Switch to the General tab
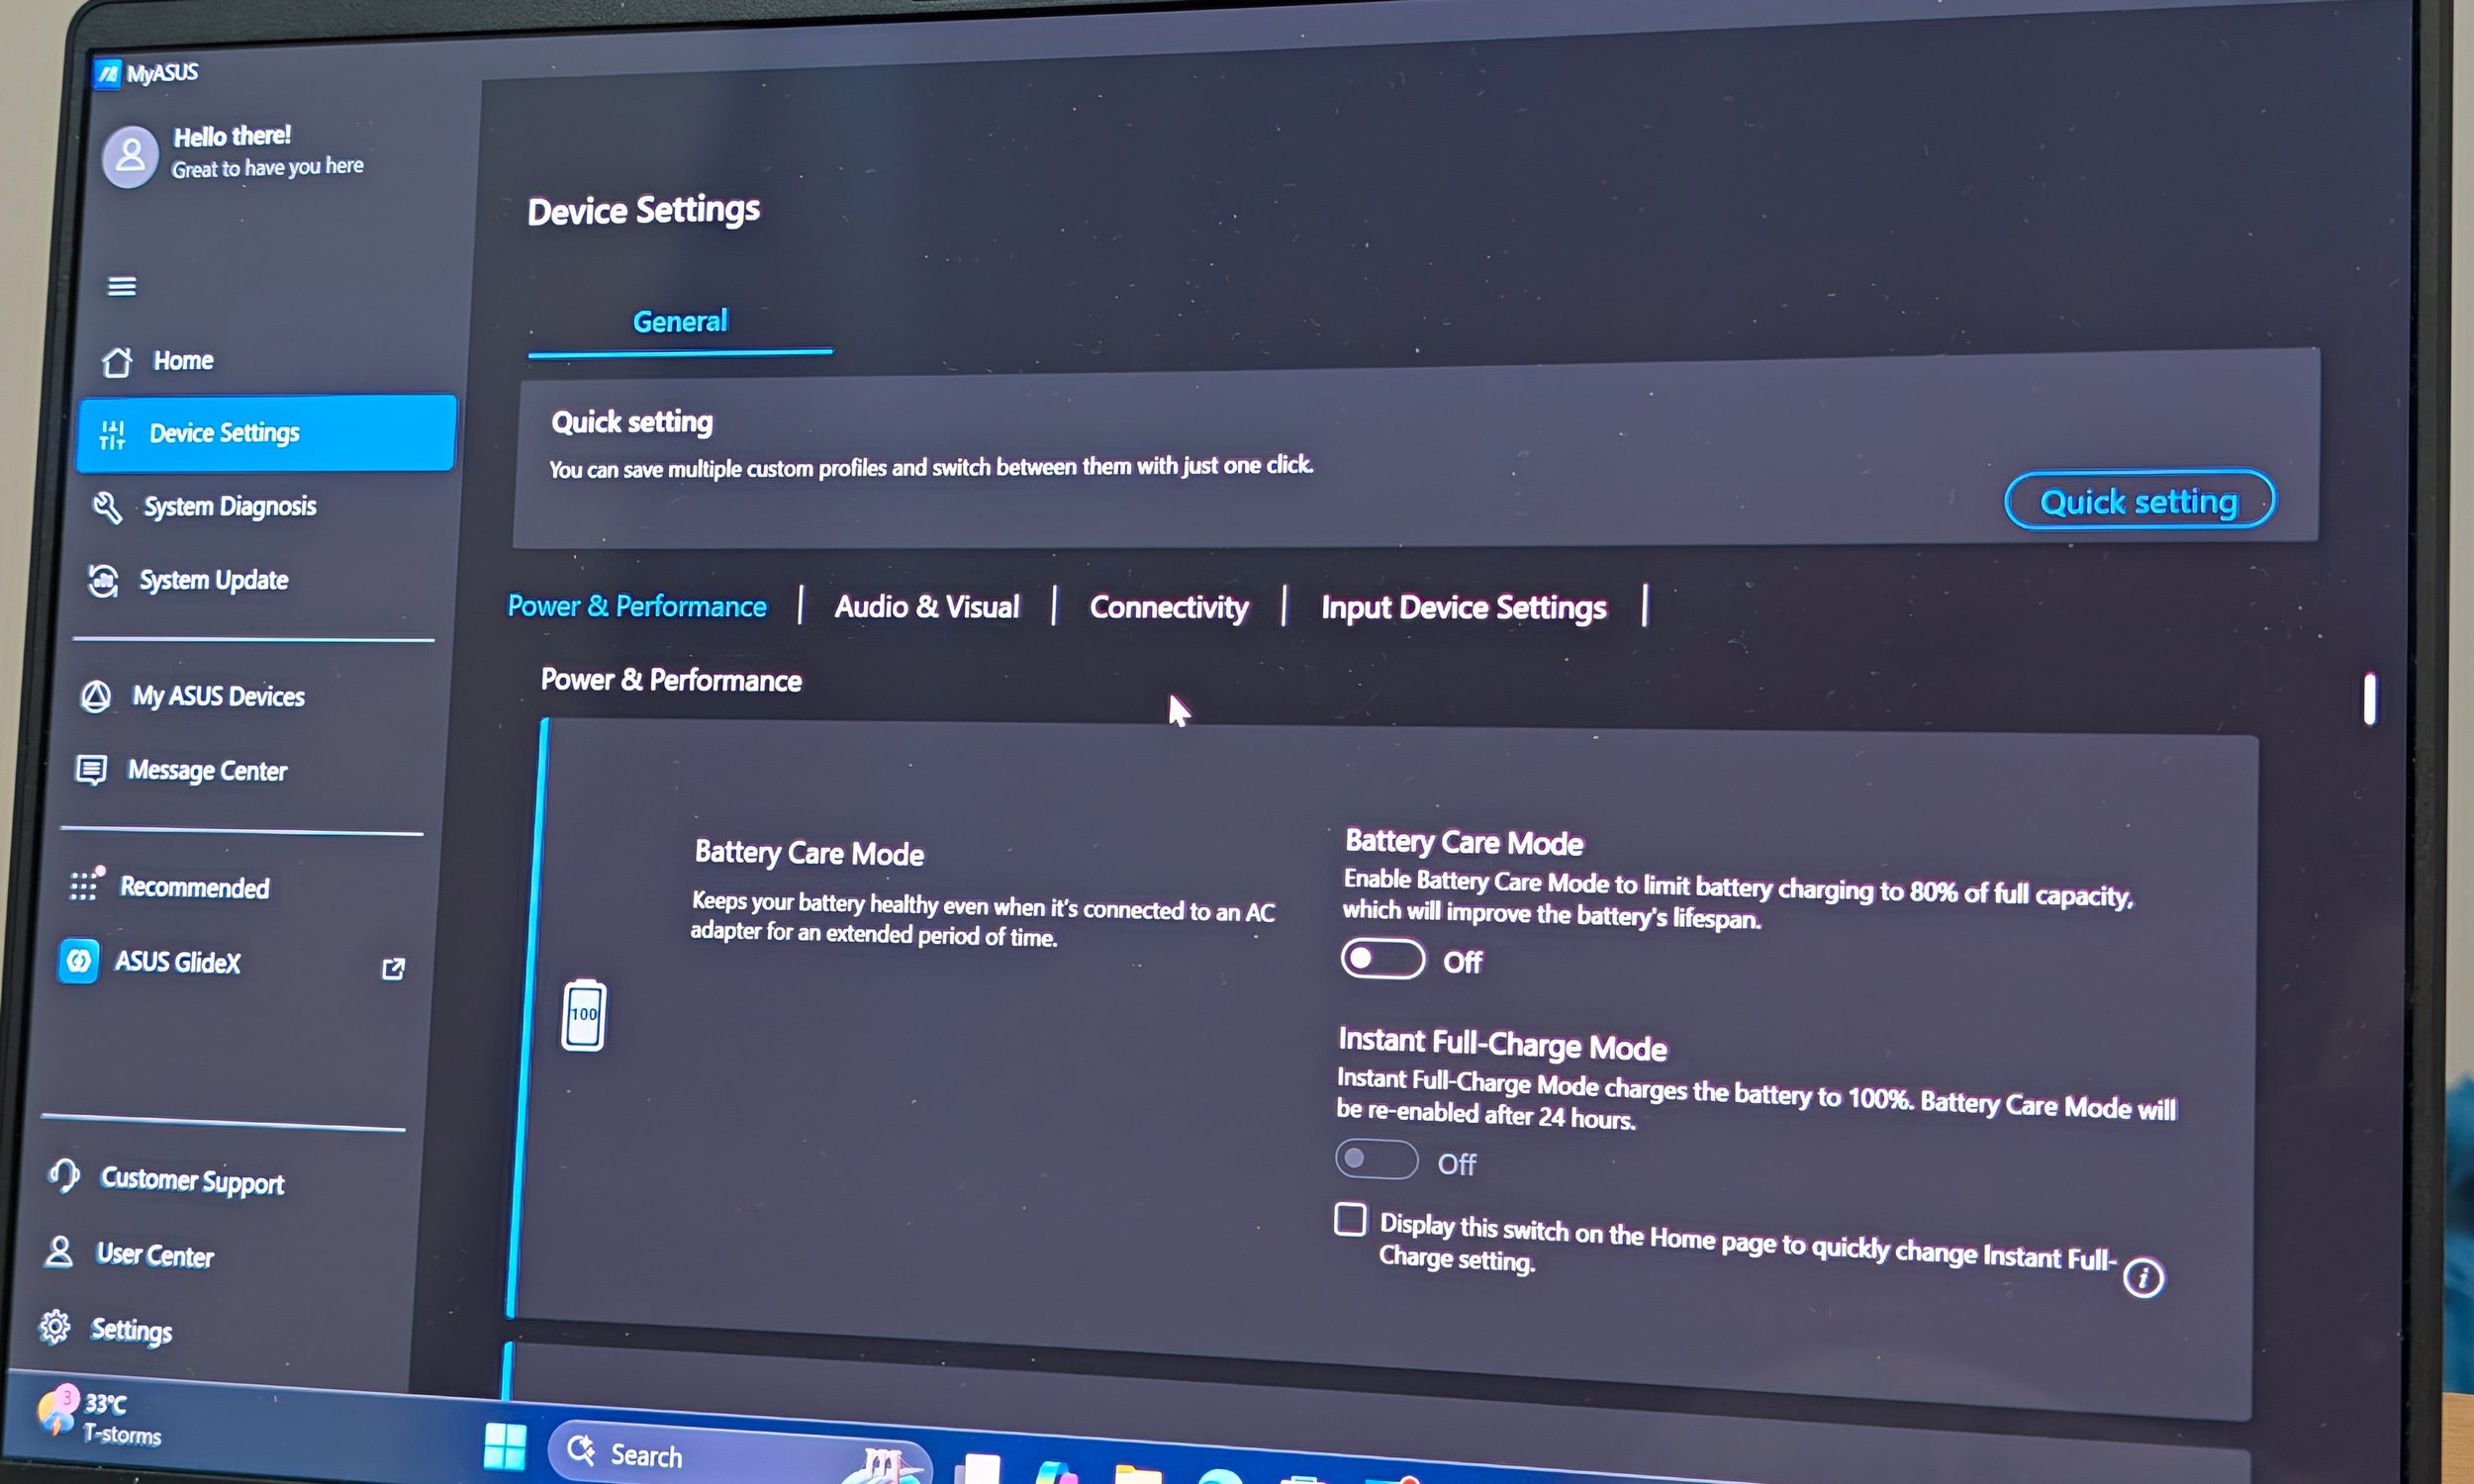 680,322
